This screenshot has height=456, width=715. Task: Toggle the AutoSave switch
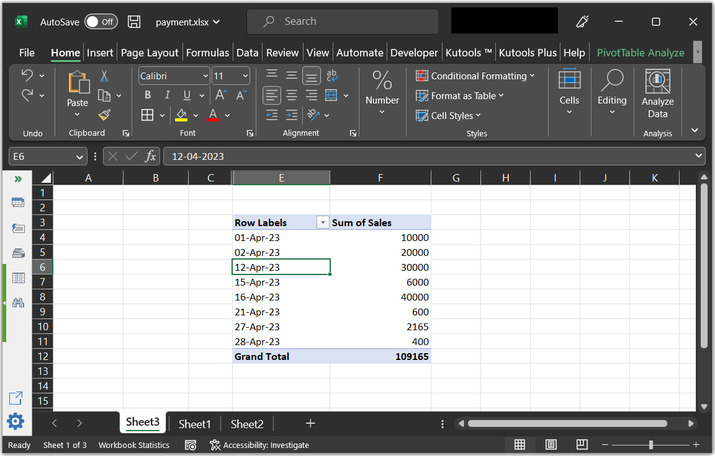[99, 21]
